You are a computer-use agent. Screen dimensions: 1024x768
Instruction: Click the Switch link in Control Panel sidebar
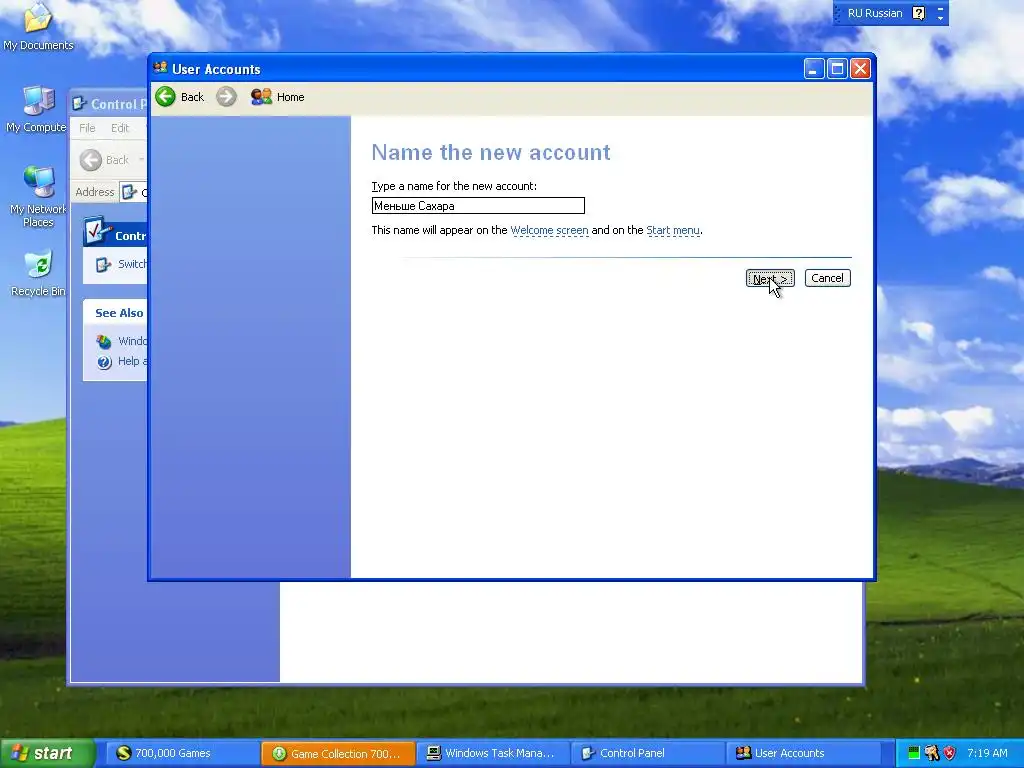[x=132, y=264]
